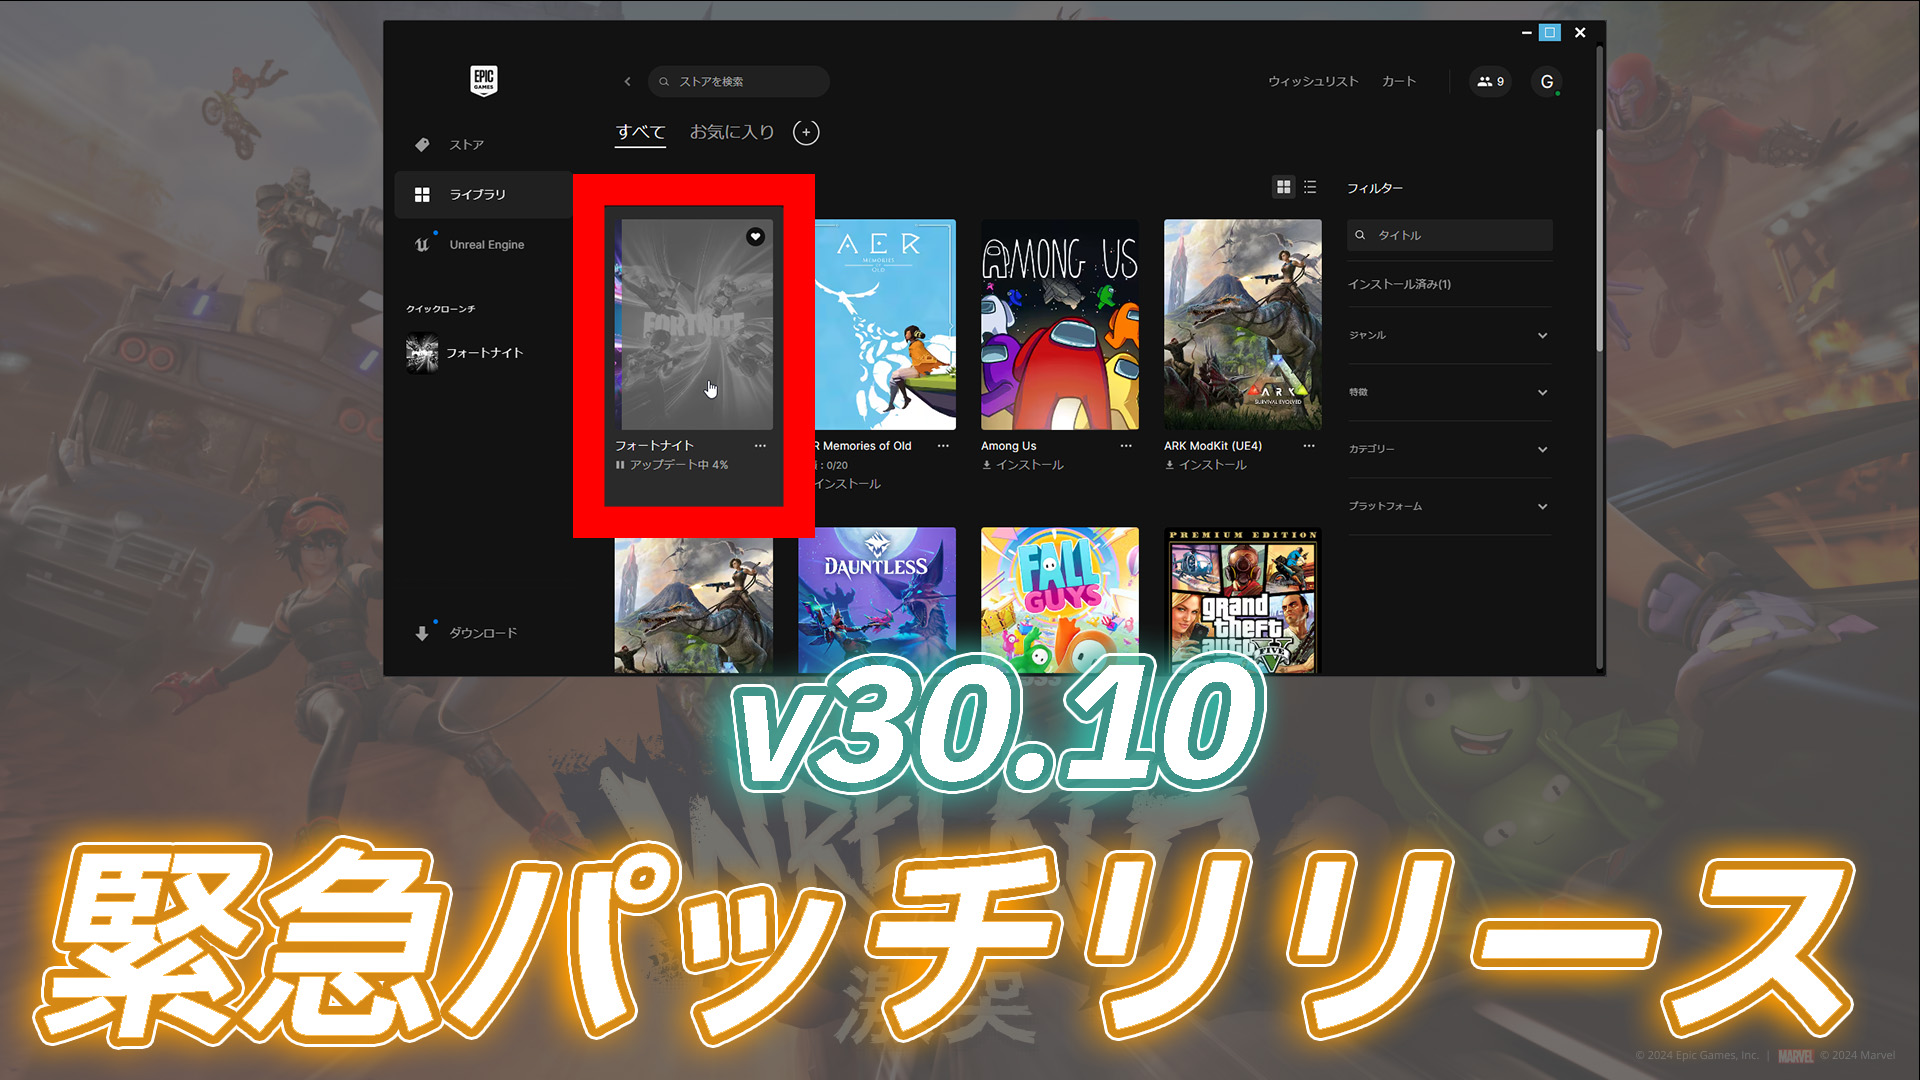This screenshot has width=1920, height=1080.
Task: Click the grid view icon
Action: [x=1284, y=187]
